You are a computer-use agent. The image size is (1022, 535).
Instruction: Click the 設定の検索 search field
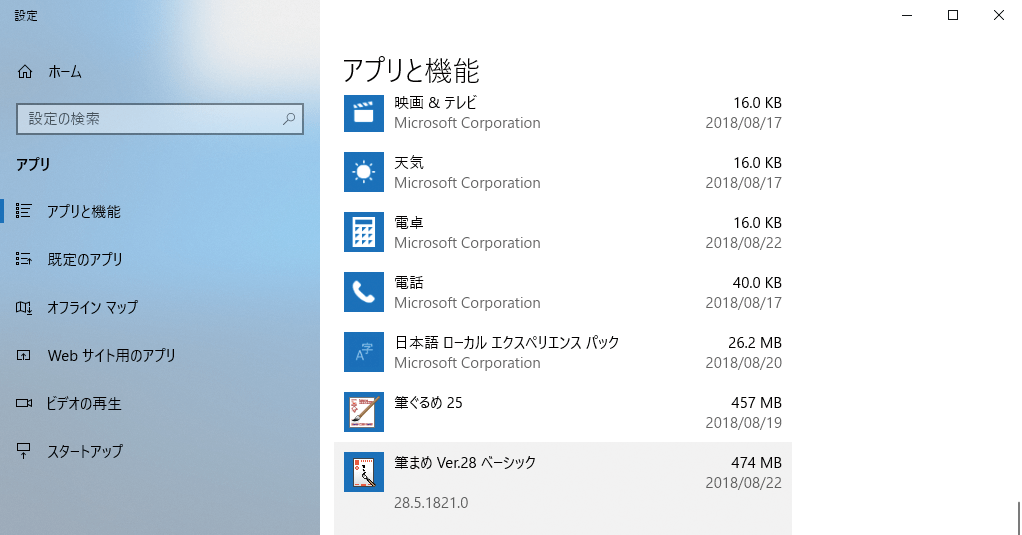[x=160, y=119]
